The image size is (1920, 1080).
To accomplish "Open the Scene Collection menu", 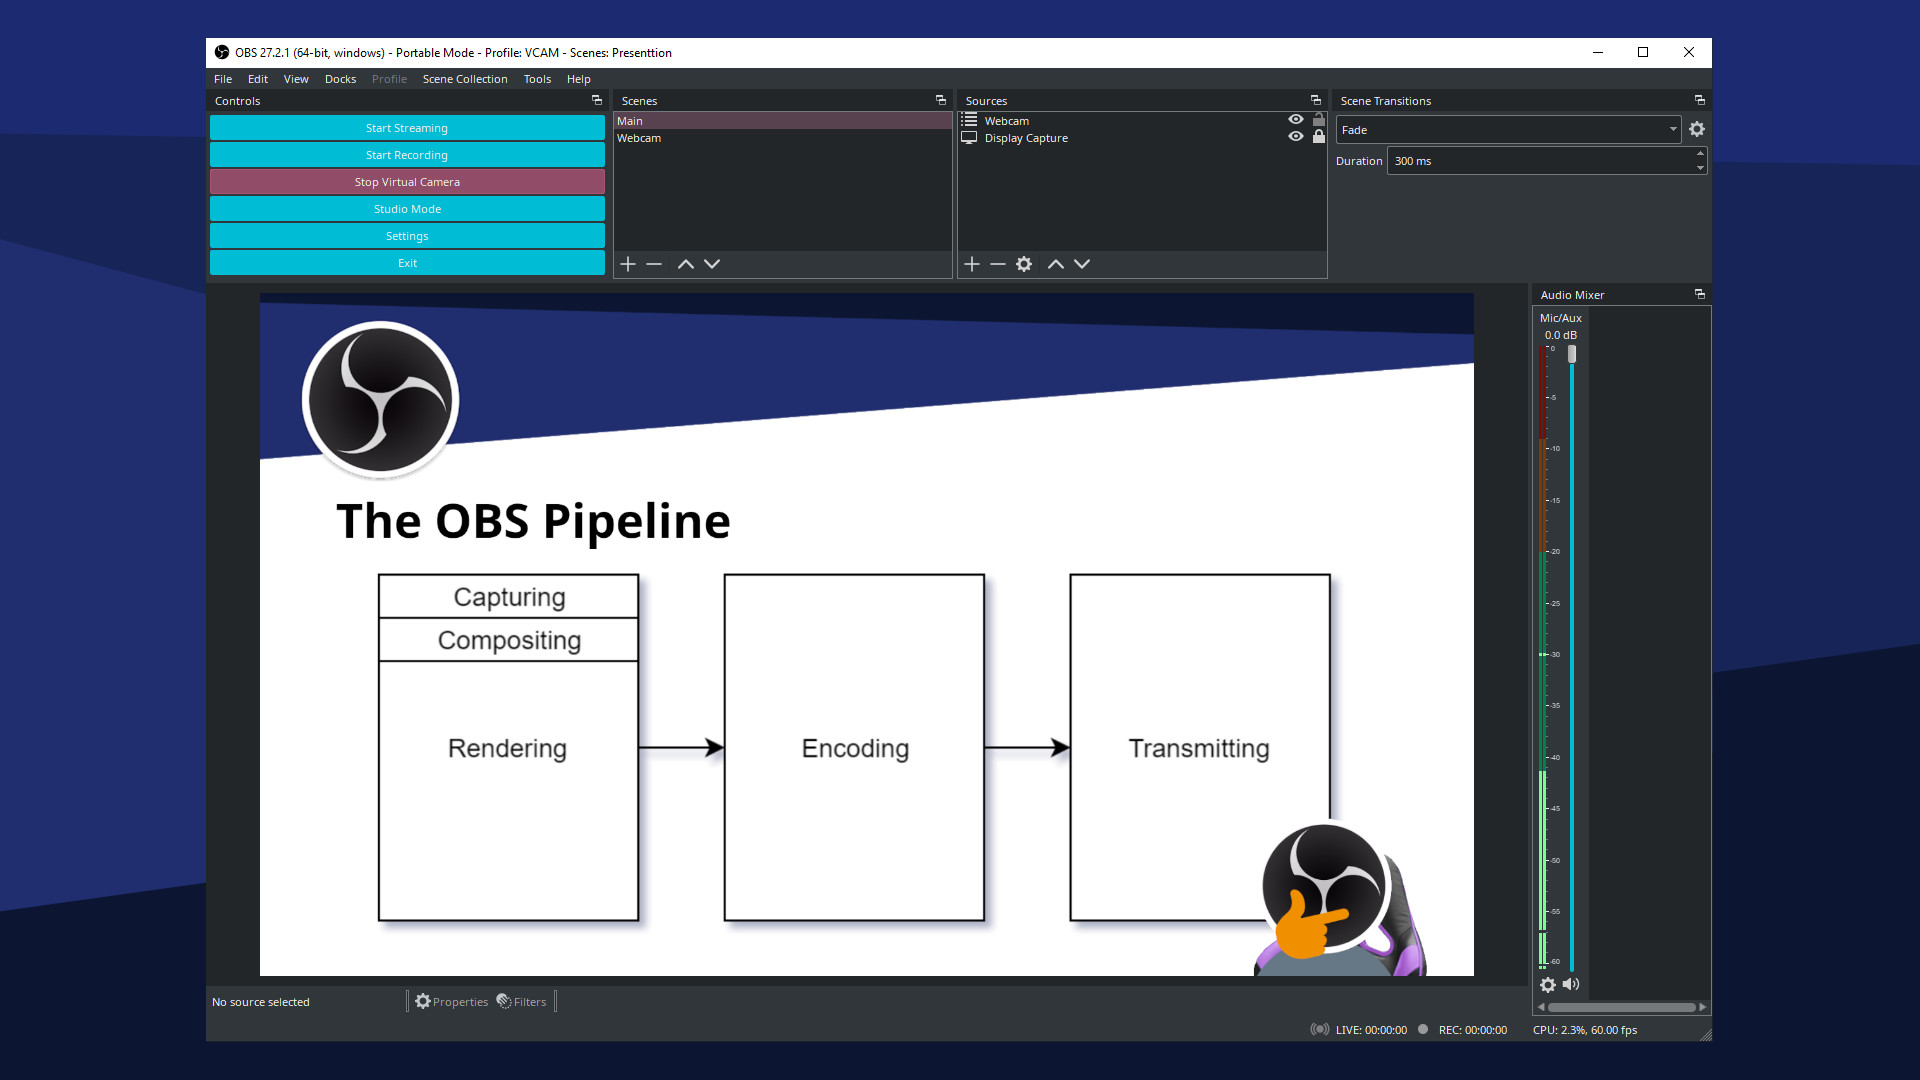I will 465,79.
